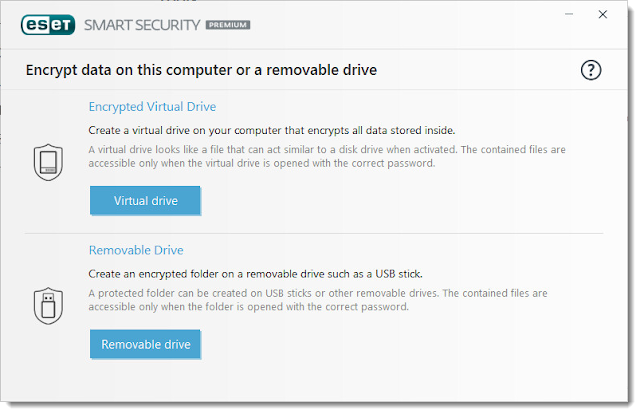
Task: Open the Removable Drive heading link
Action: pos(136,250)
